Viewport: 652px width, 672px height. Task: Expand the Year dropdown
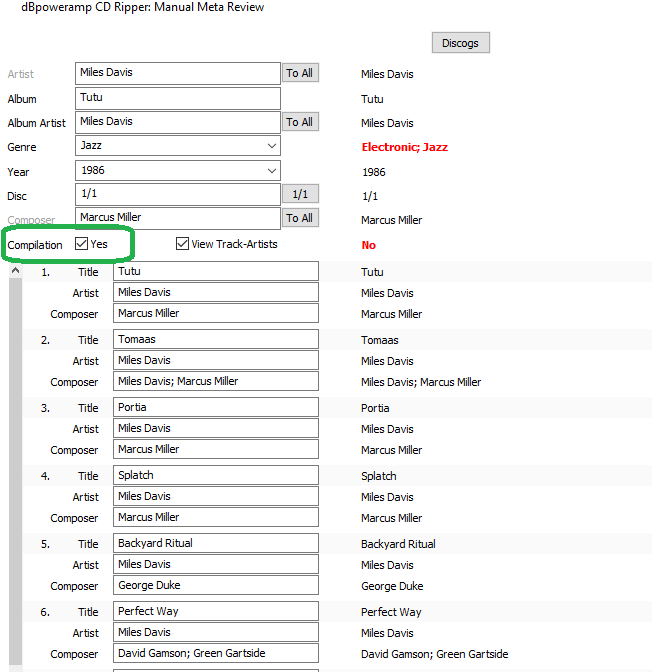point(272,171)
